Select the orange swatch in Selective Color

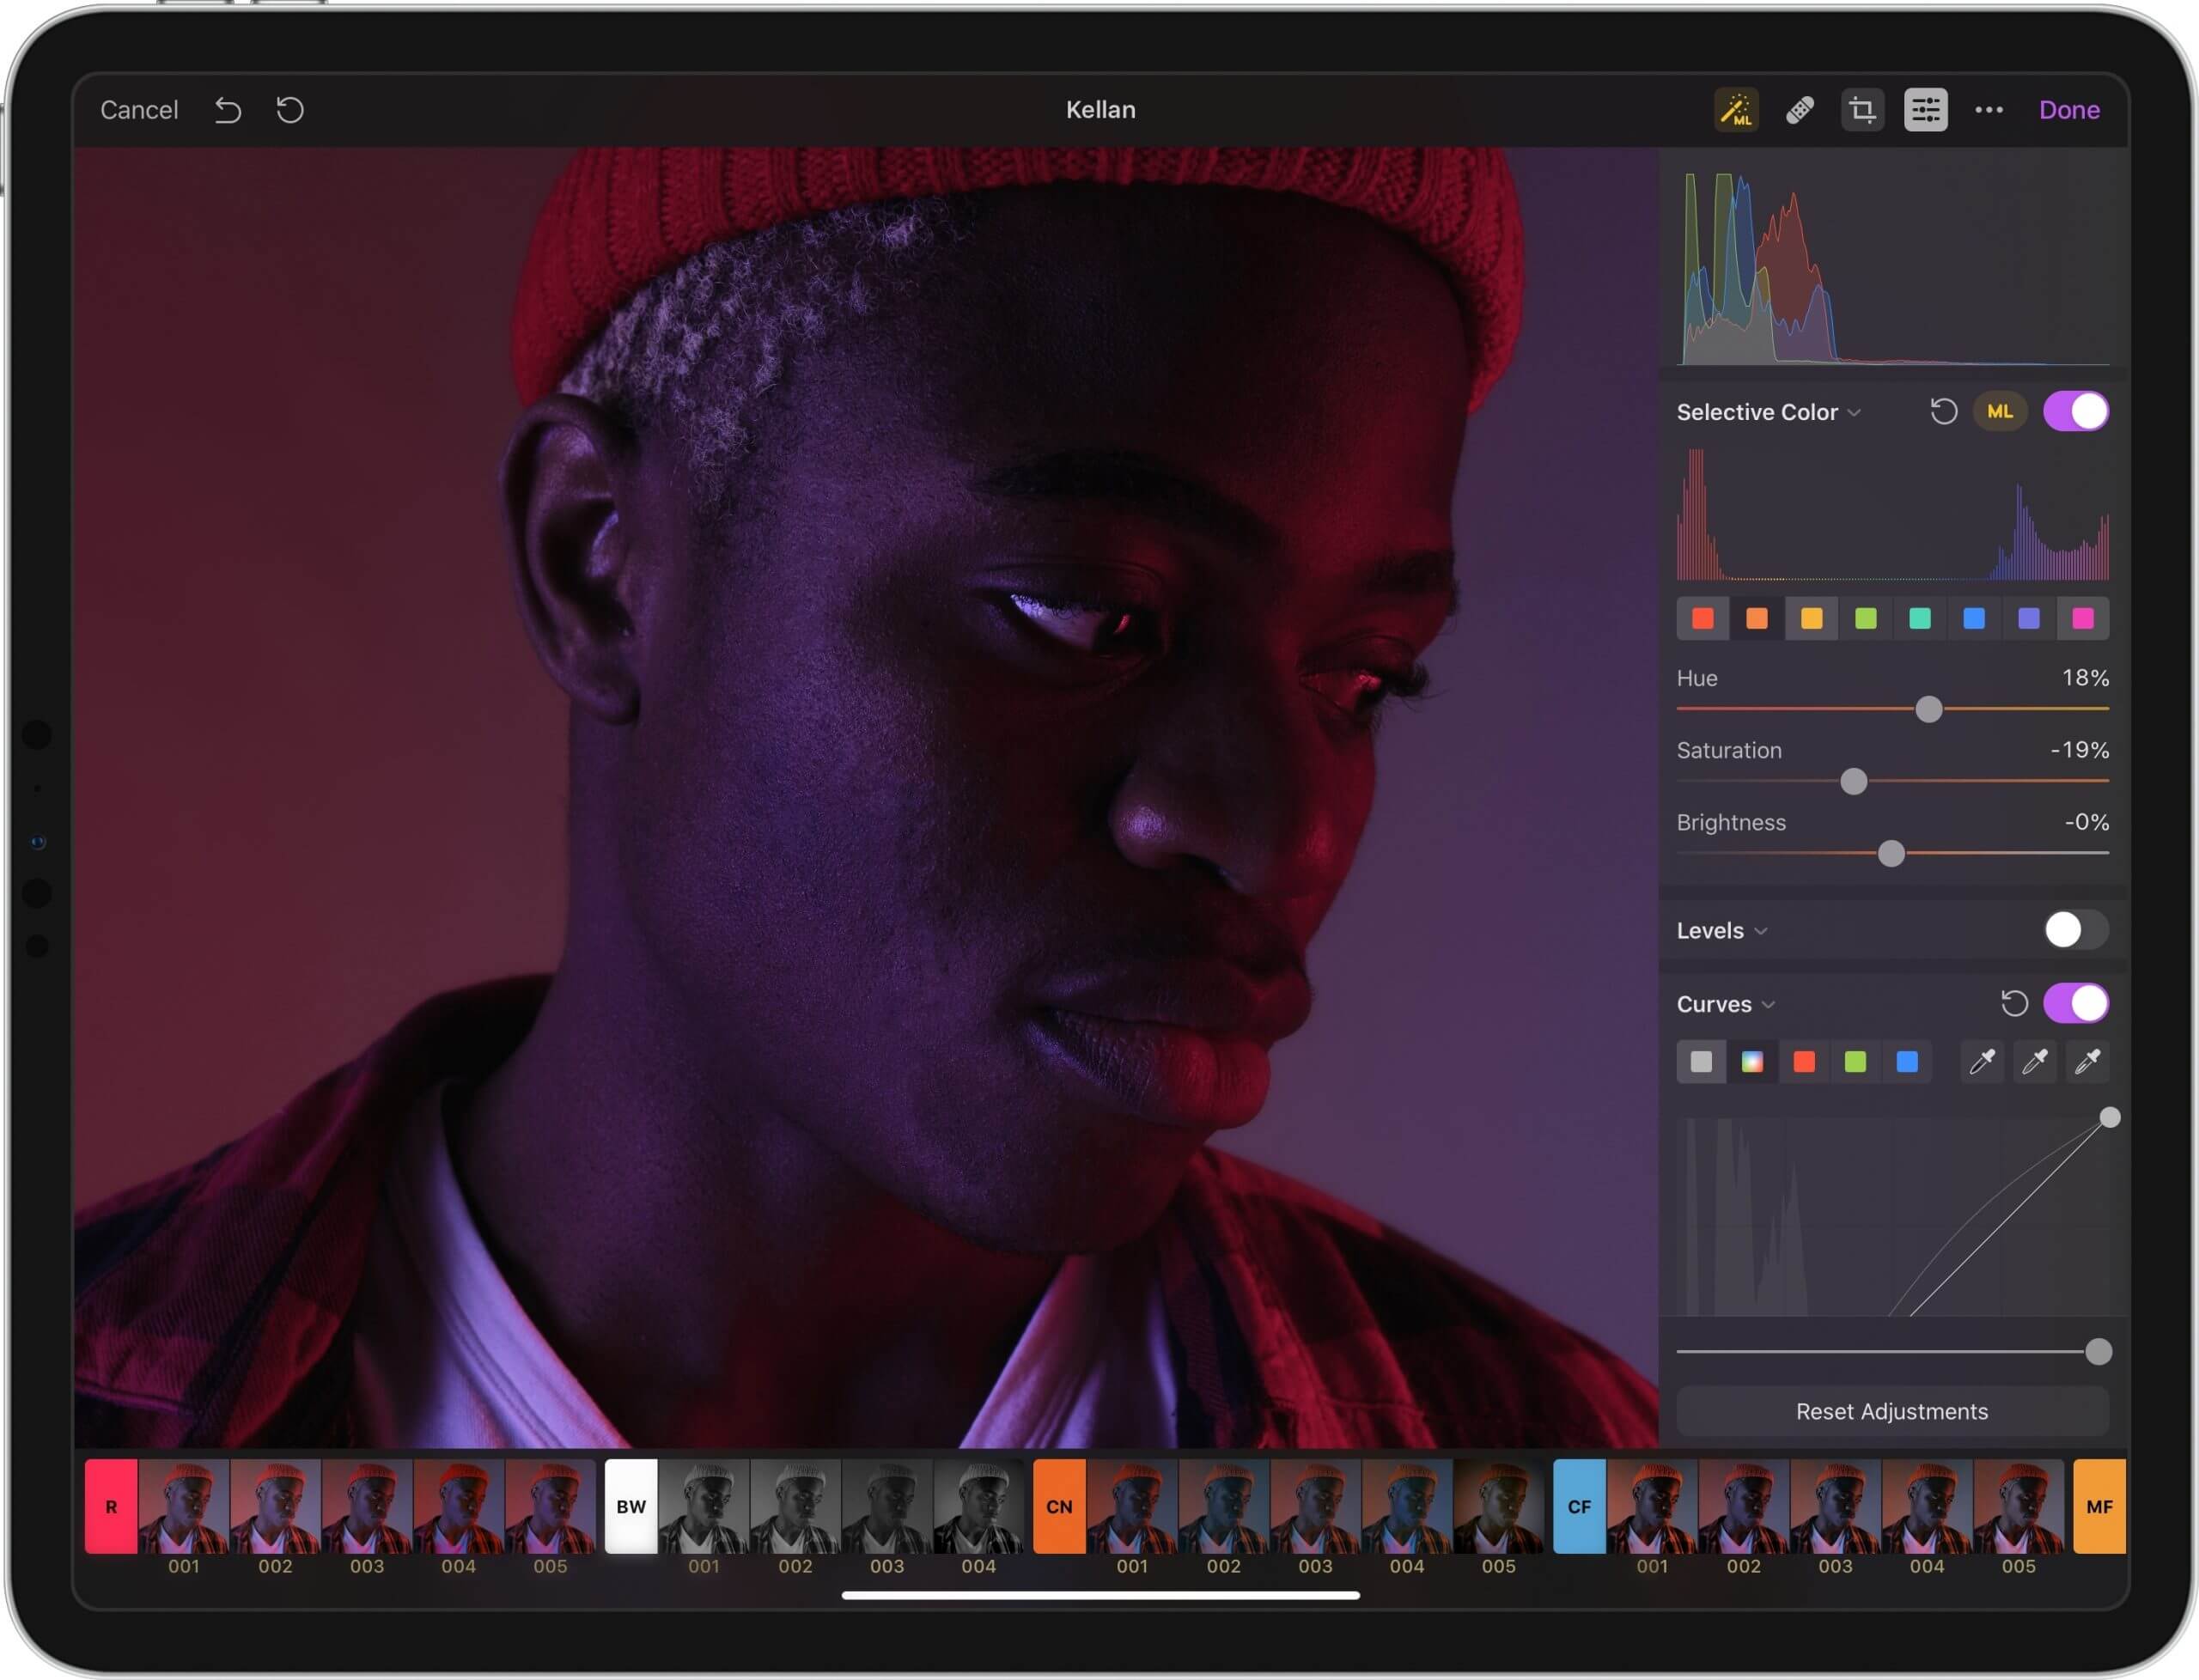1756,618
